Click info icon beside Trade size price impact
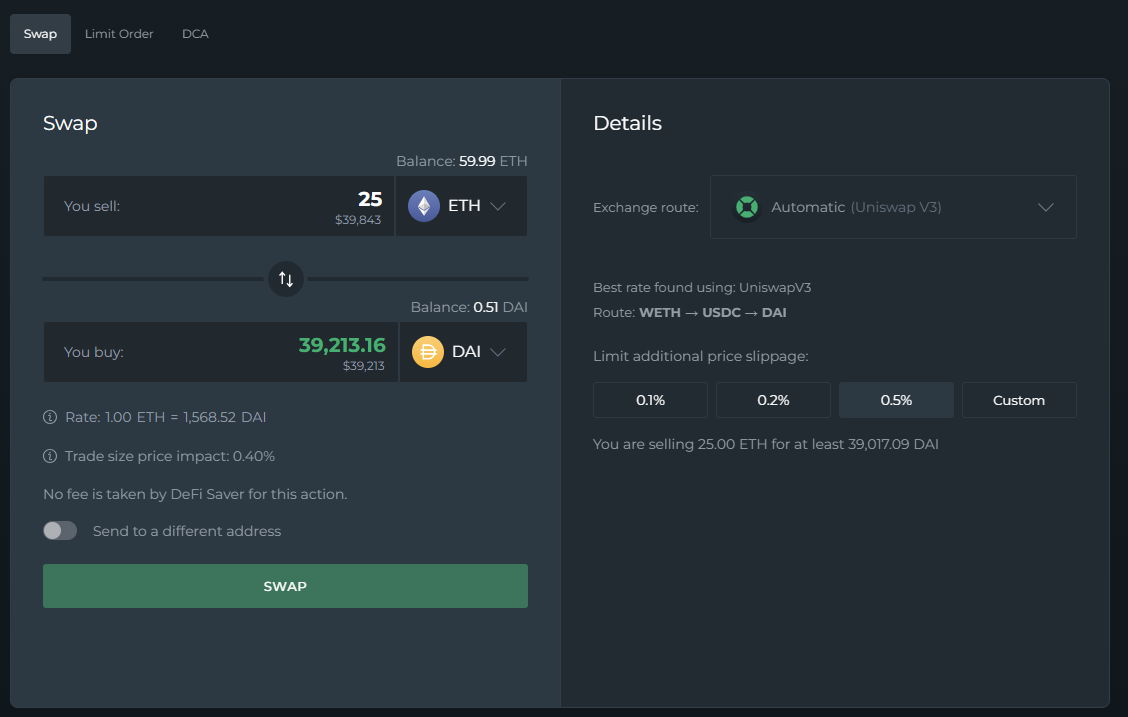Image resolution: width=1128 pixels, height=717 pixels. tap(50, 456)
